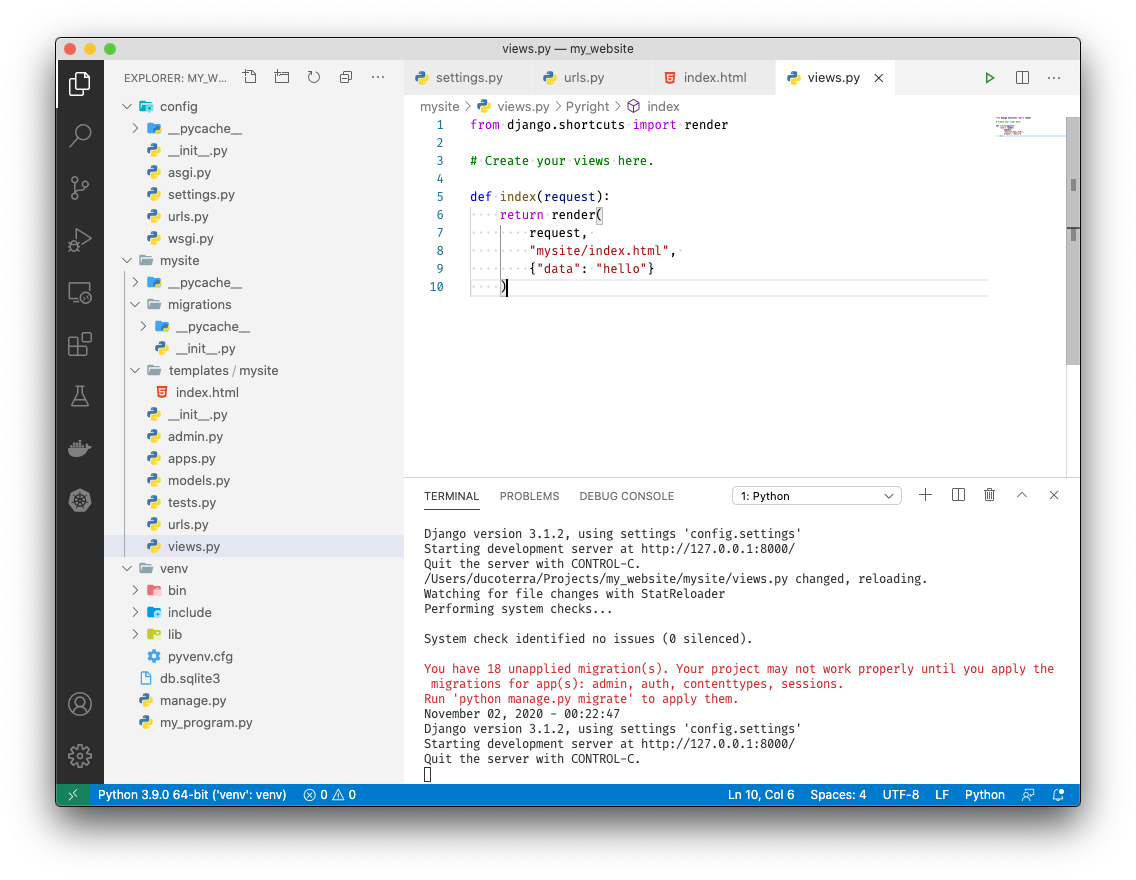The height and width of the screenshot is (880, 1136).
Task: Open the Manage gear menu
Action: pyautogui.click(x=80, y=756)
